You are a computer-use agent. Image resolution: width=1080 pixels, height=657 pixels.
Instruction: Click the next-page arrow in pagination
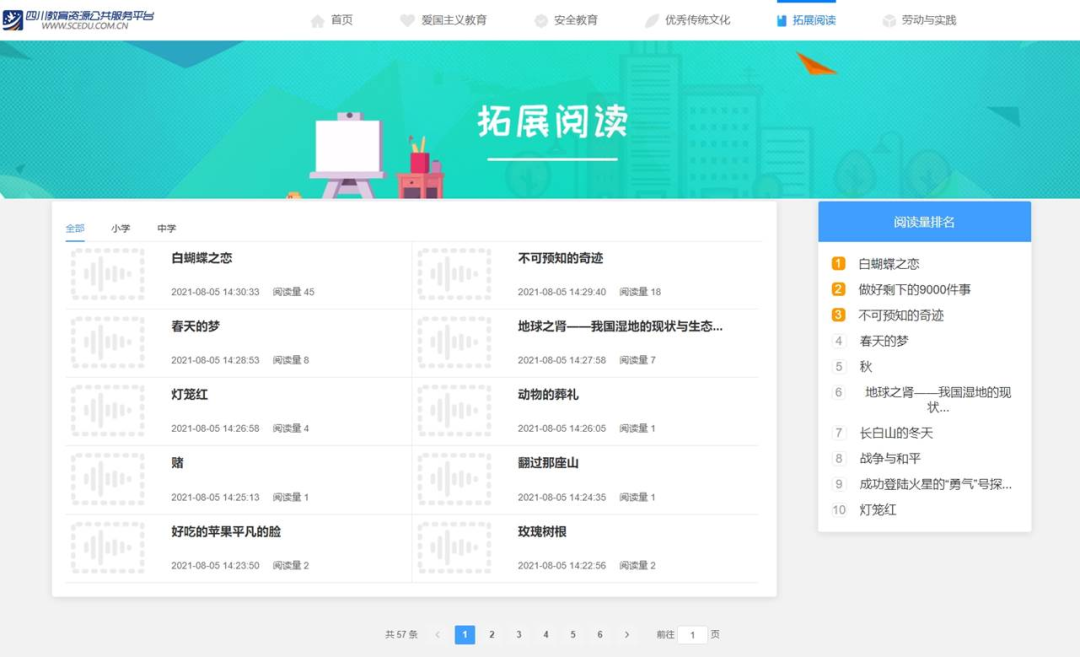click(x=626, y=634)
